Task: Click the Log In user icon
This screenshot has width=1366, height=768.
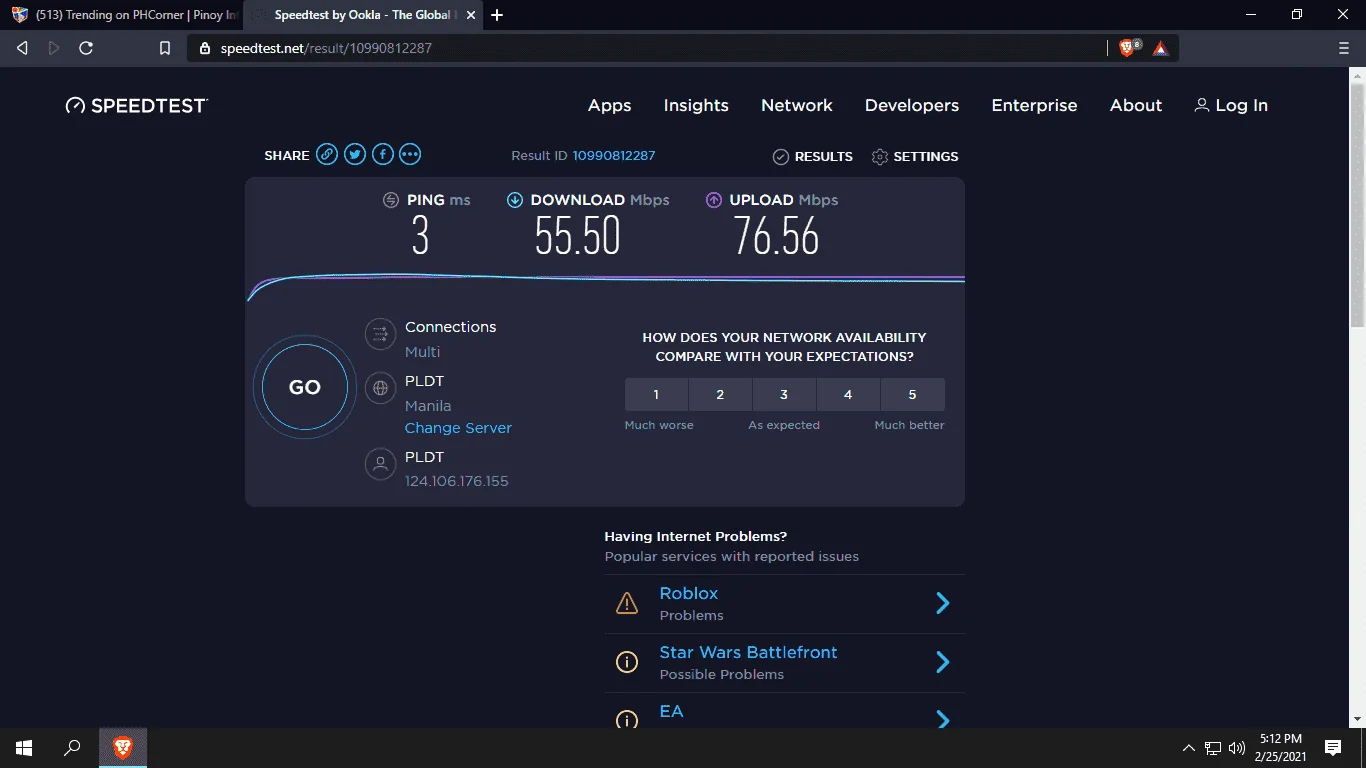Action: click(x=1202, y=105)
